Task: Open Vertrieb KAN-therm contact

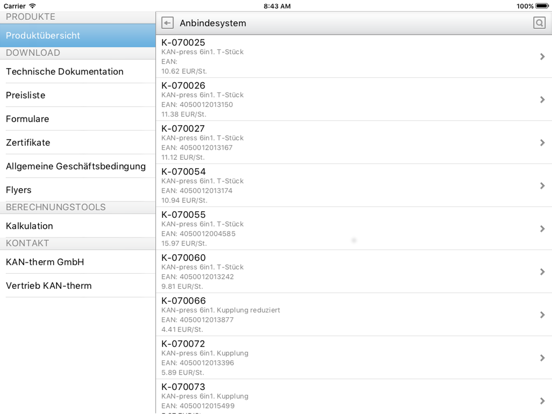Action: 77,286
